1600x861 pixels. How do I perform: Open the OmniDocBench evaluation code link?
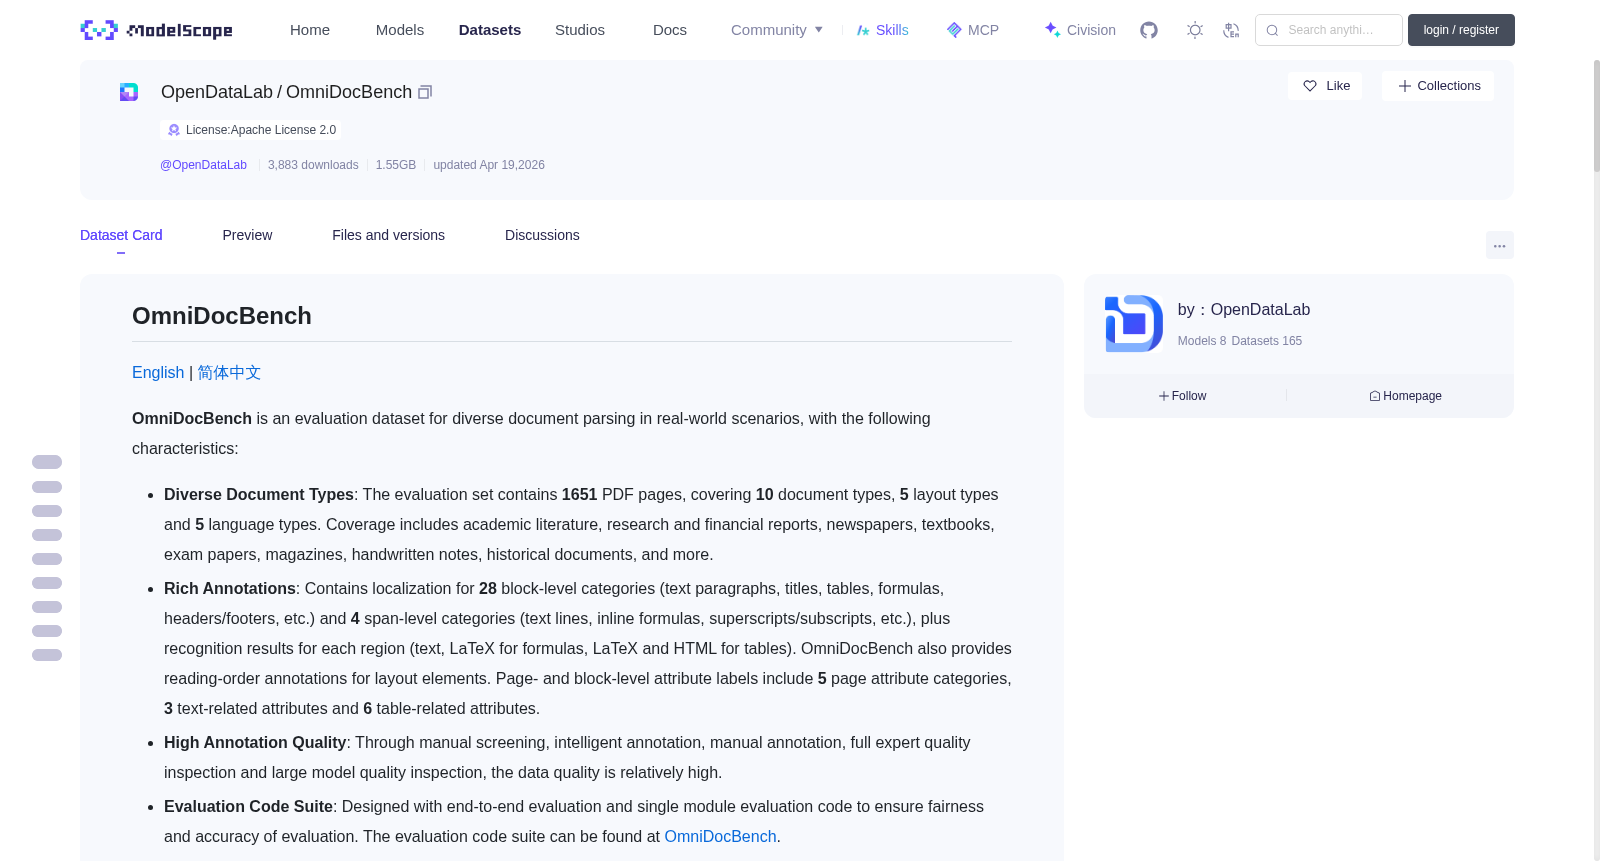click(720, 836)
